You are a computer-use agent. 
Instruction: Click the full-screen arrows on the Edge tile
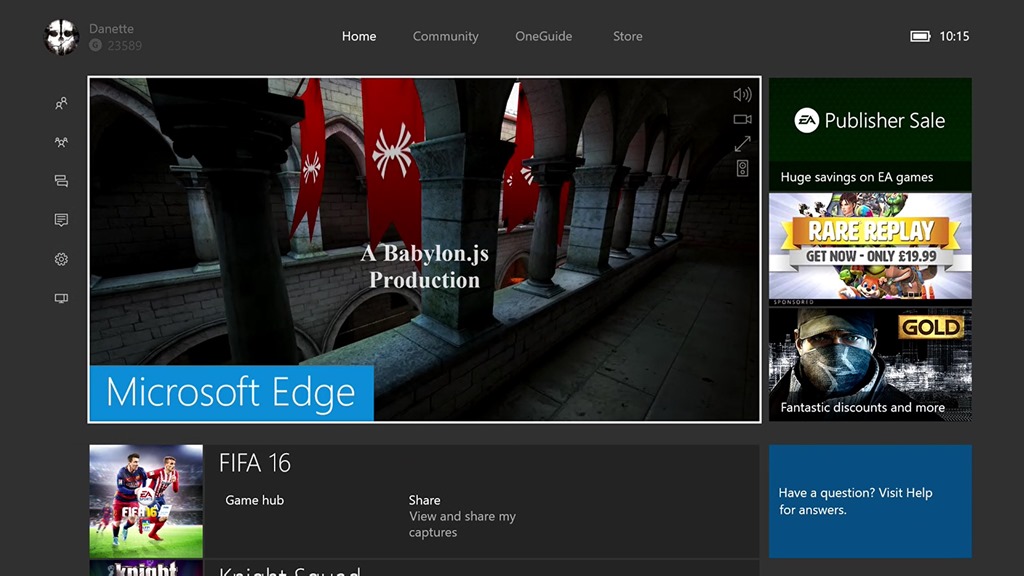[743, 143]
